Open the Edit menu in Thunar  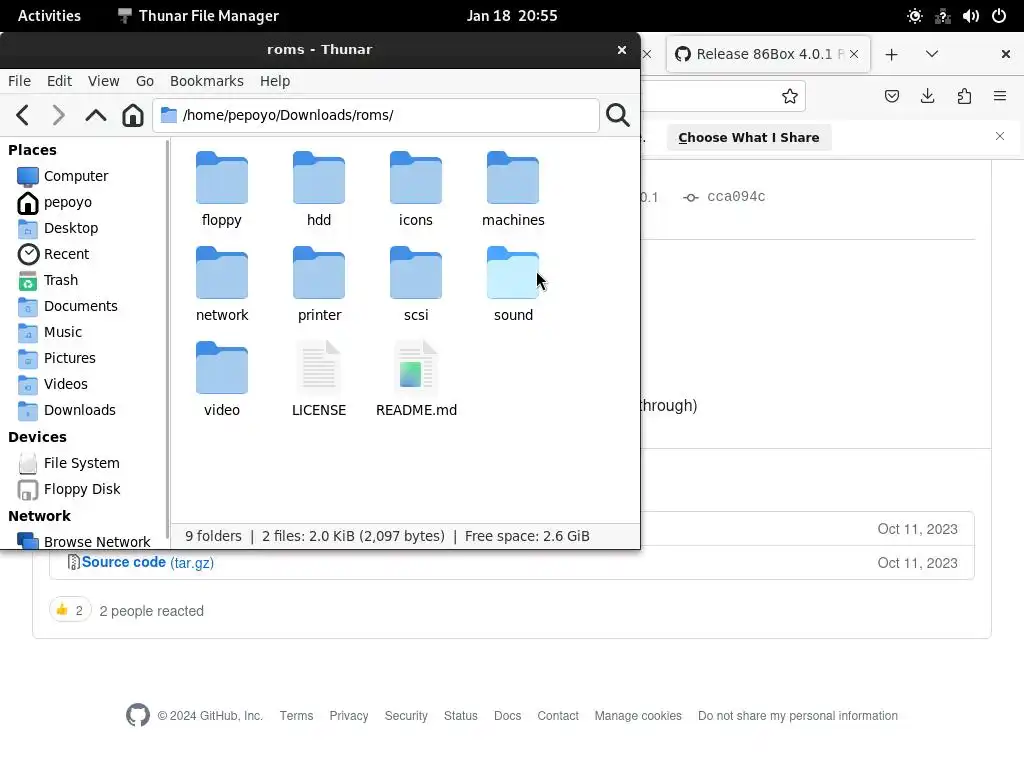click(x=59, y=81)
